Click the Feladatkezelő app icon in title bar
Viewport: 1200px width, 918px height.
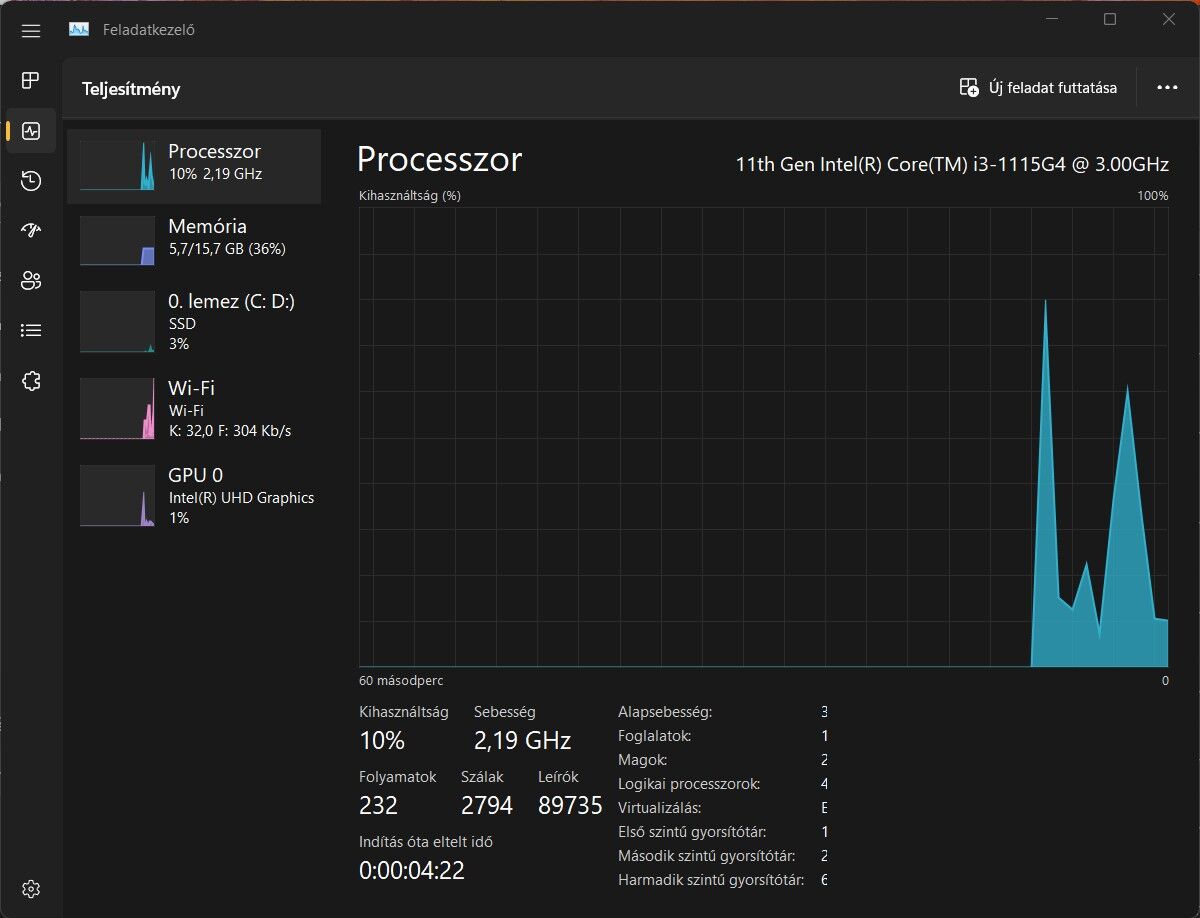(79, 29)
